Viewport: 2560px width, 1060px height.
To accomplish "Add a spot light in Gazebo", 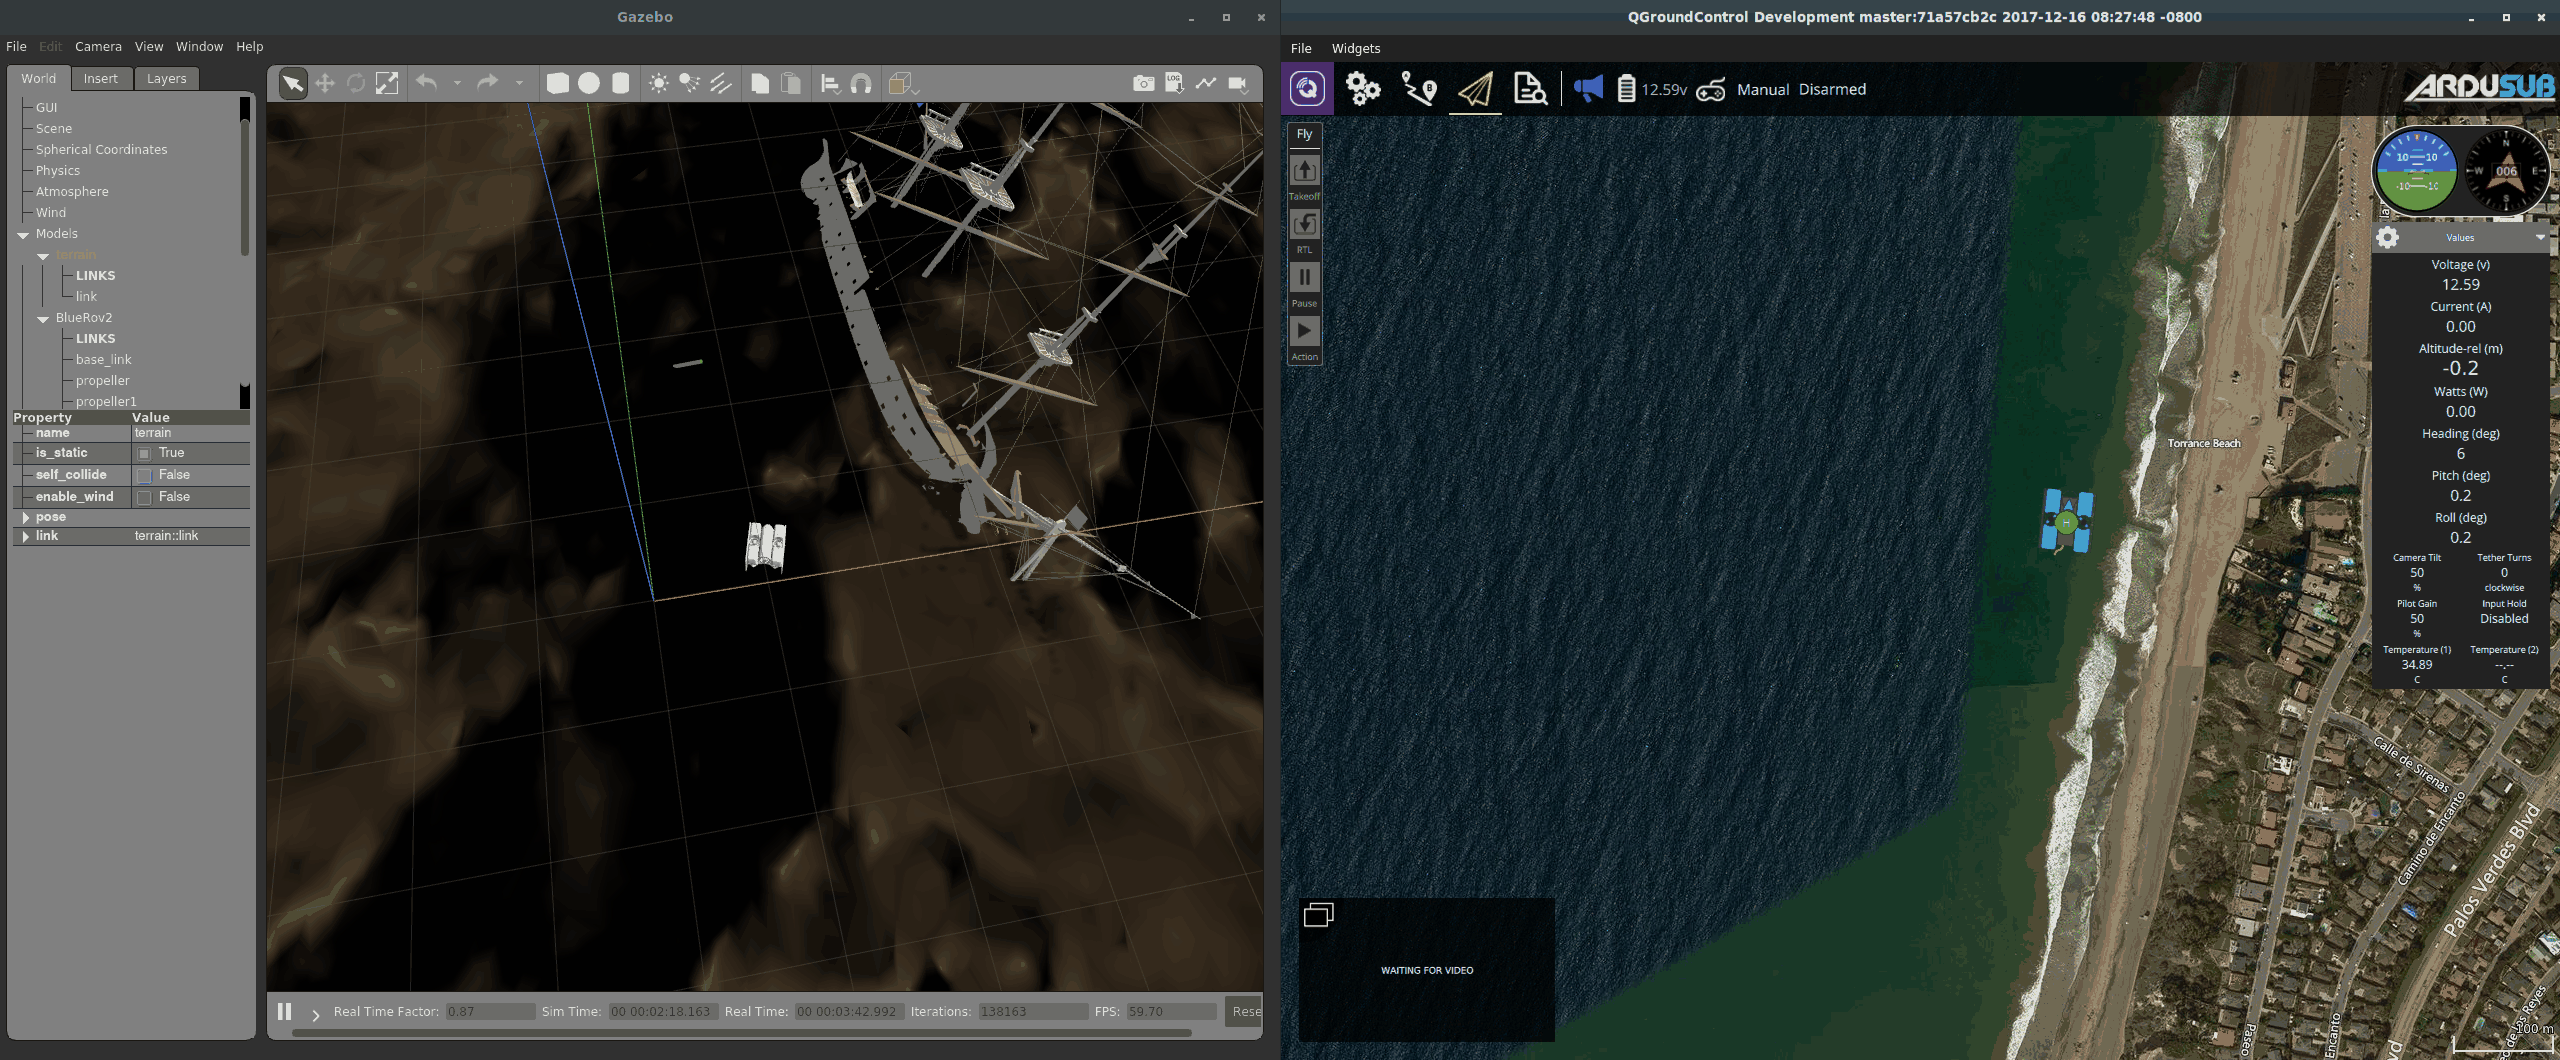I will coord(690,84).
